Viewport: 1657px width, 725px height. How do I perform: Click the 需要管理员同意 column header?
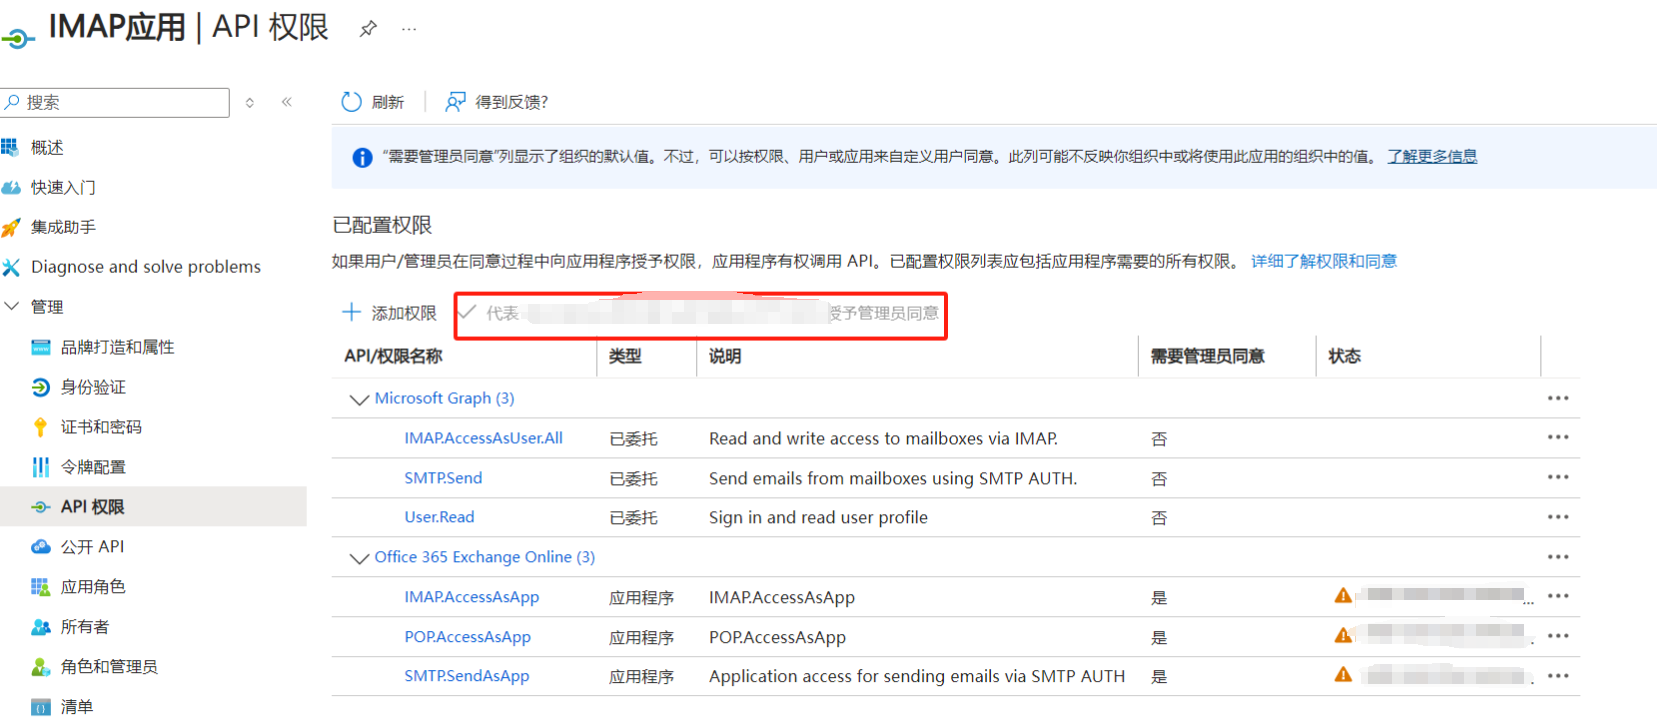click(x=1207, y=356)
